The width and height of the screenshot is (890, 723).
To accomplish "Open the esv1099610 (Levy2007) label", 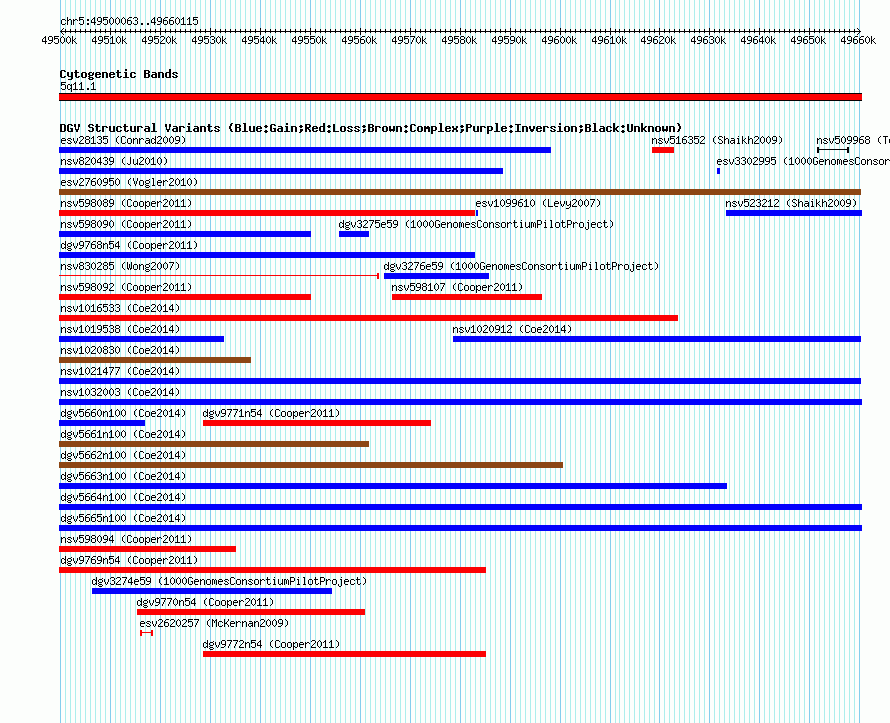I will coord(538,203).
